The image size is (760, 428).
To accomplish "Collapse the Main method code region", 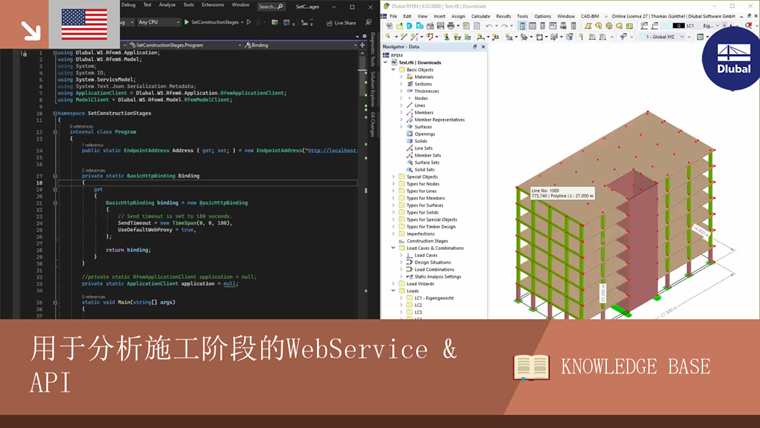I will pos(55,302).
